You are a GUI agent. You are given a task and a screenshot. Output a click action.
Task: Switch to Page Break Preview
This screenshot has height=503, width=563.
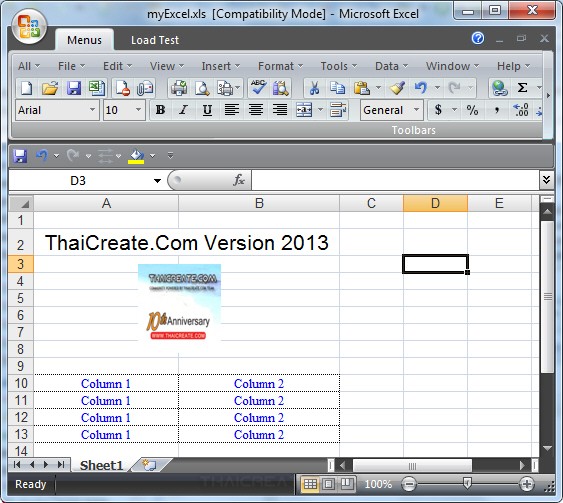[x=347, y=484]
